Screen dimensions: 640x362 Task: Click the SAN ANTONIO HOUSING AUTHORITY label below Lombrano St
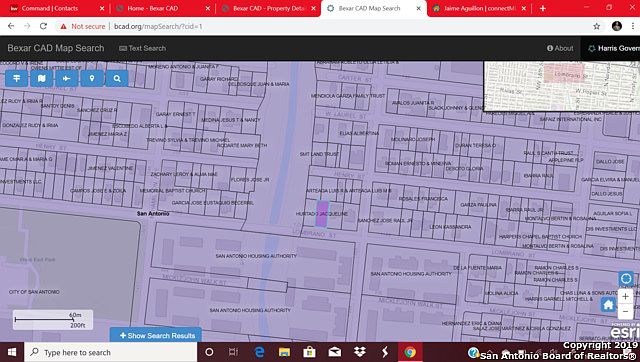click(256, 256)
